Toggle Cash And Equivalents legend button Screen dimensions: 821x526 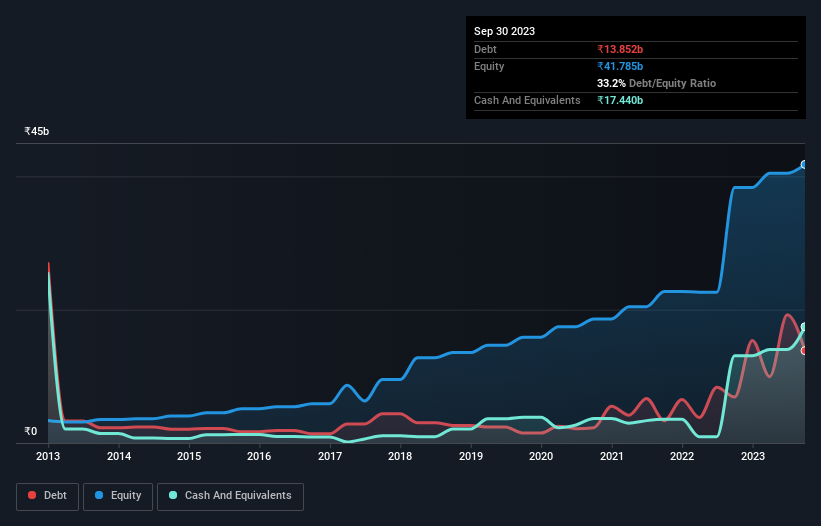230,496
